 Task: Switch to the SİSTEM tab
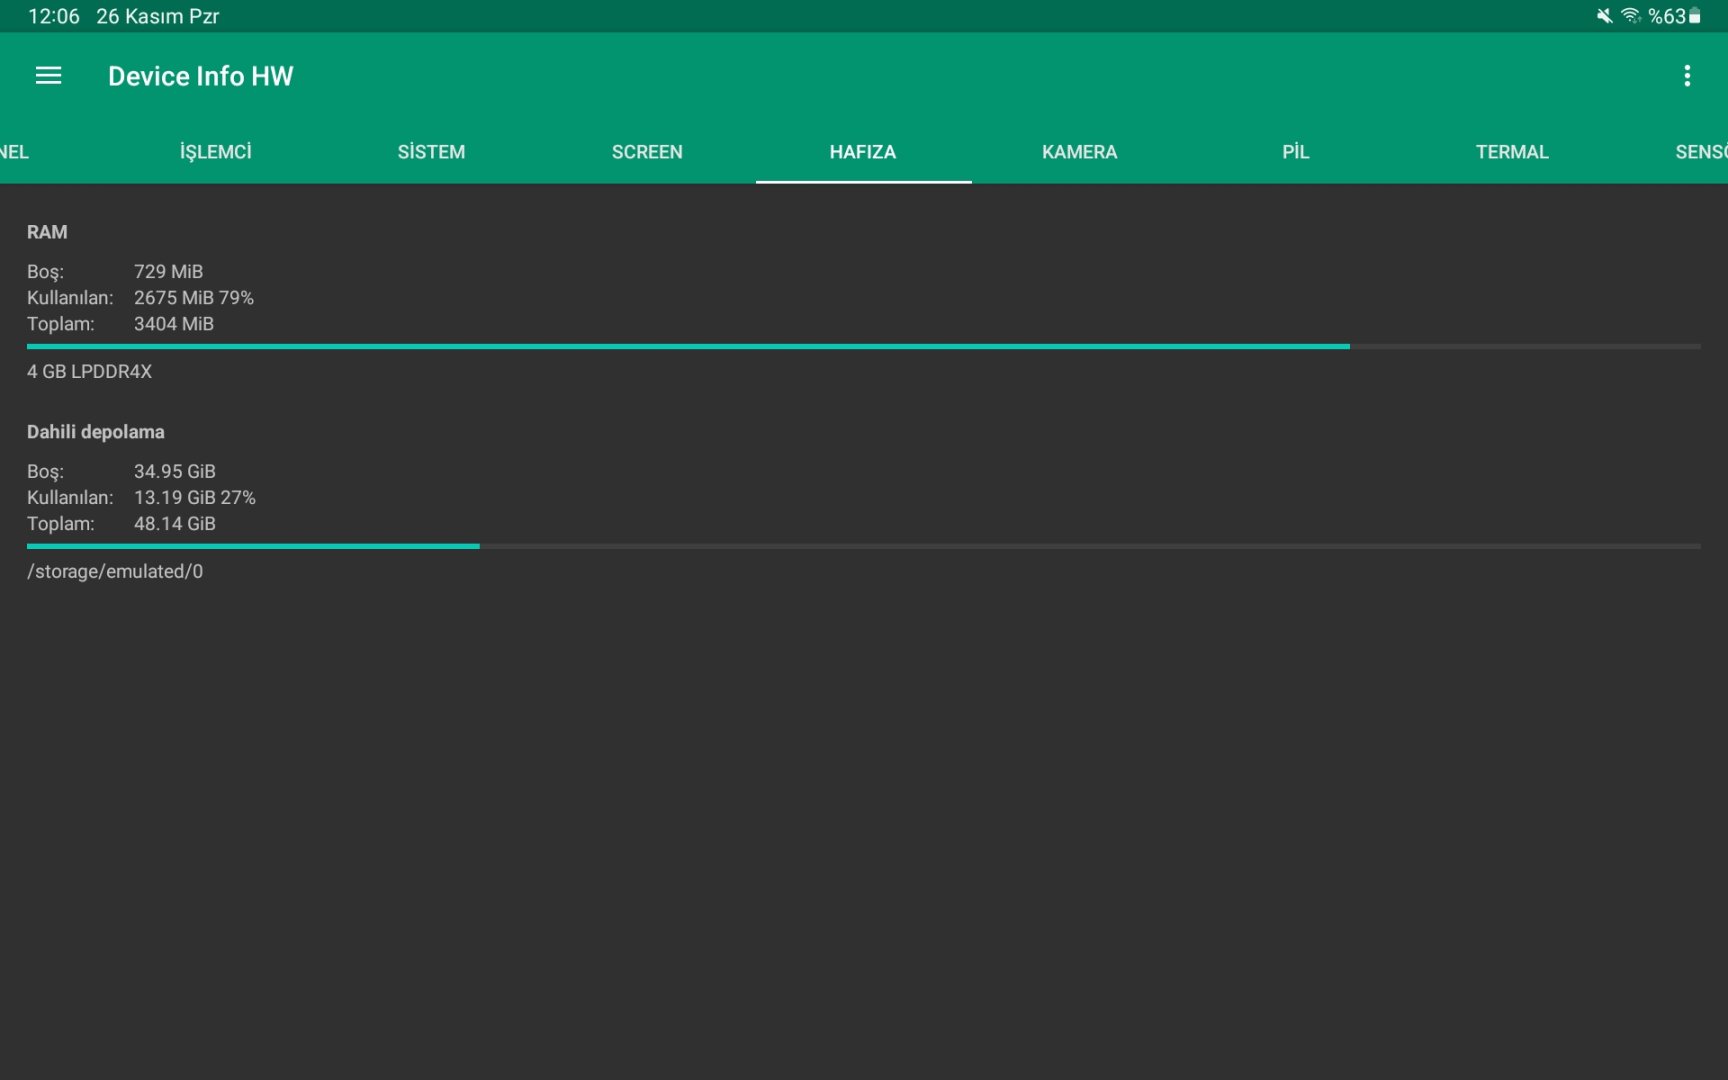click(x=431, y=152)
